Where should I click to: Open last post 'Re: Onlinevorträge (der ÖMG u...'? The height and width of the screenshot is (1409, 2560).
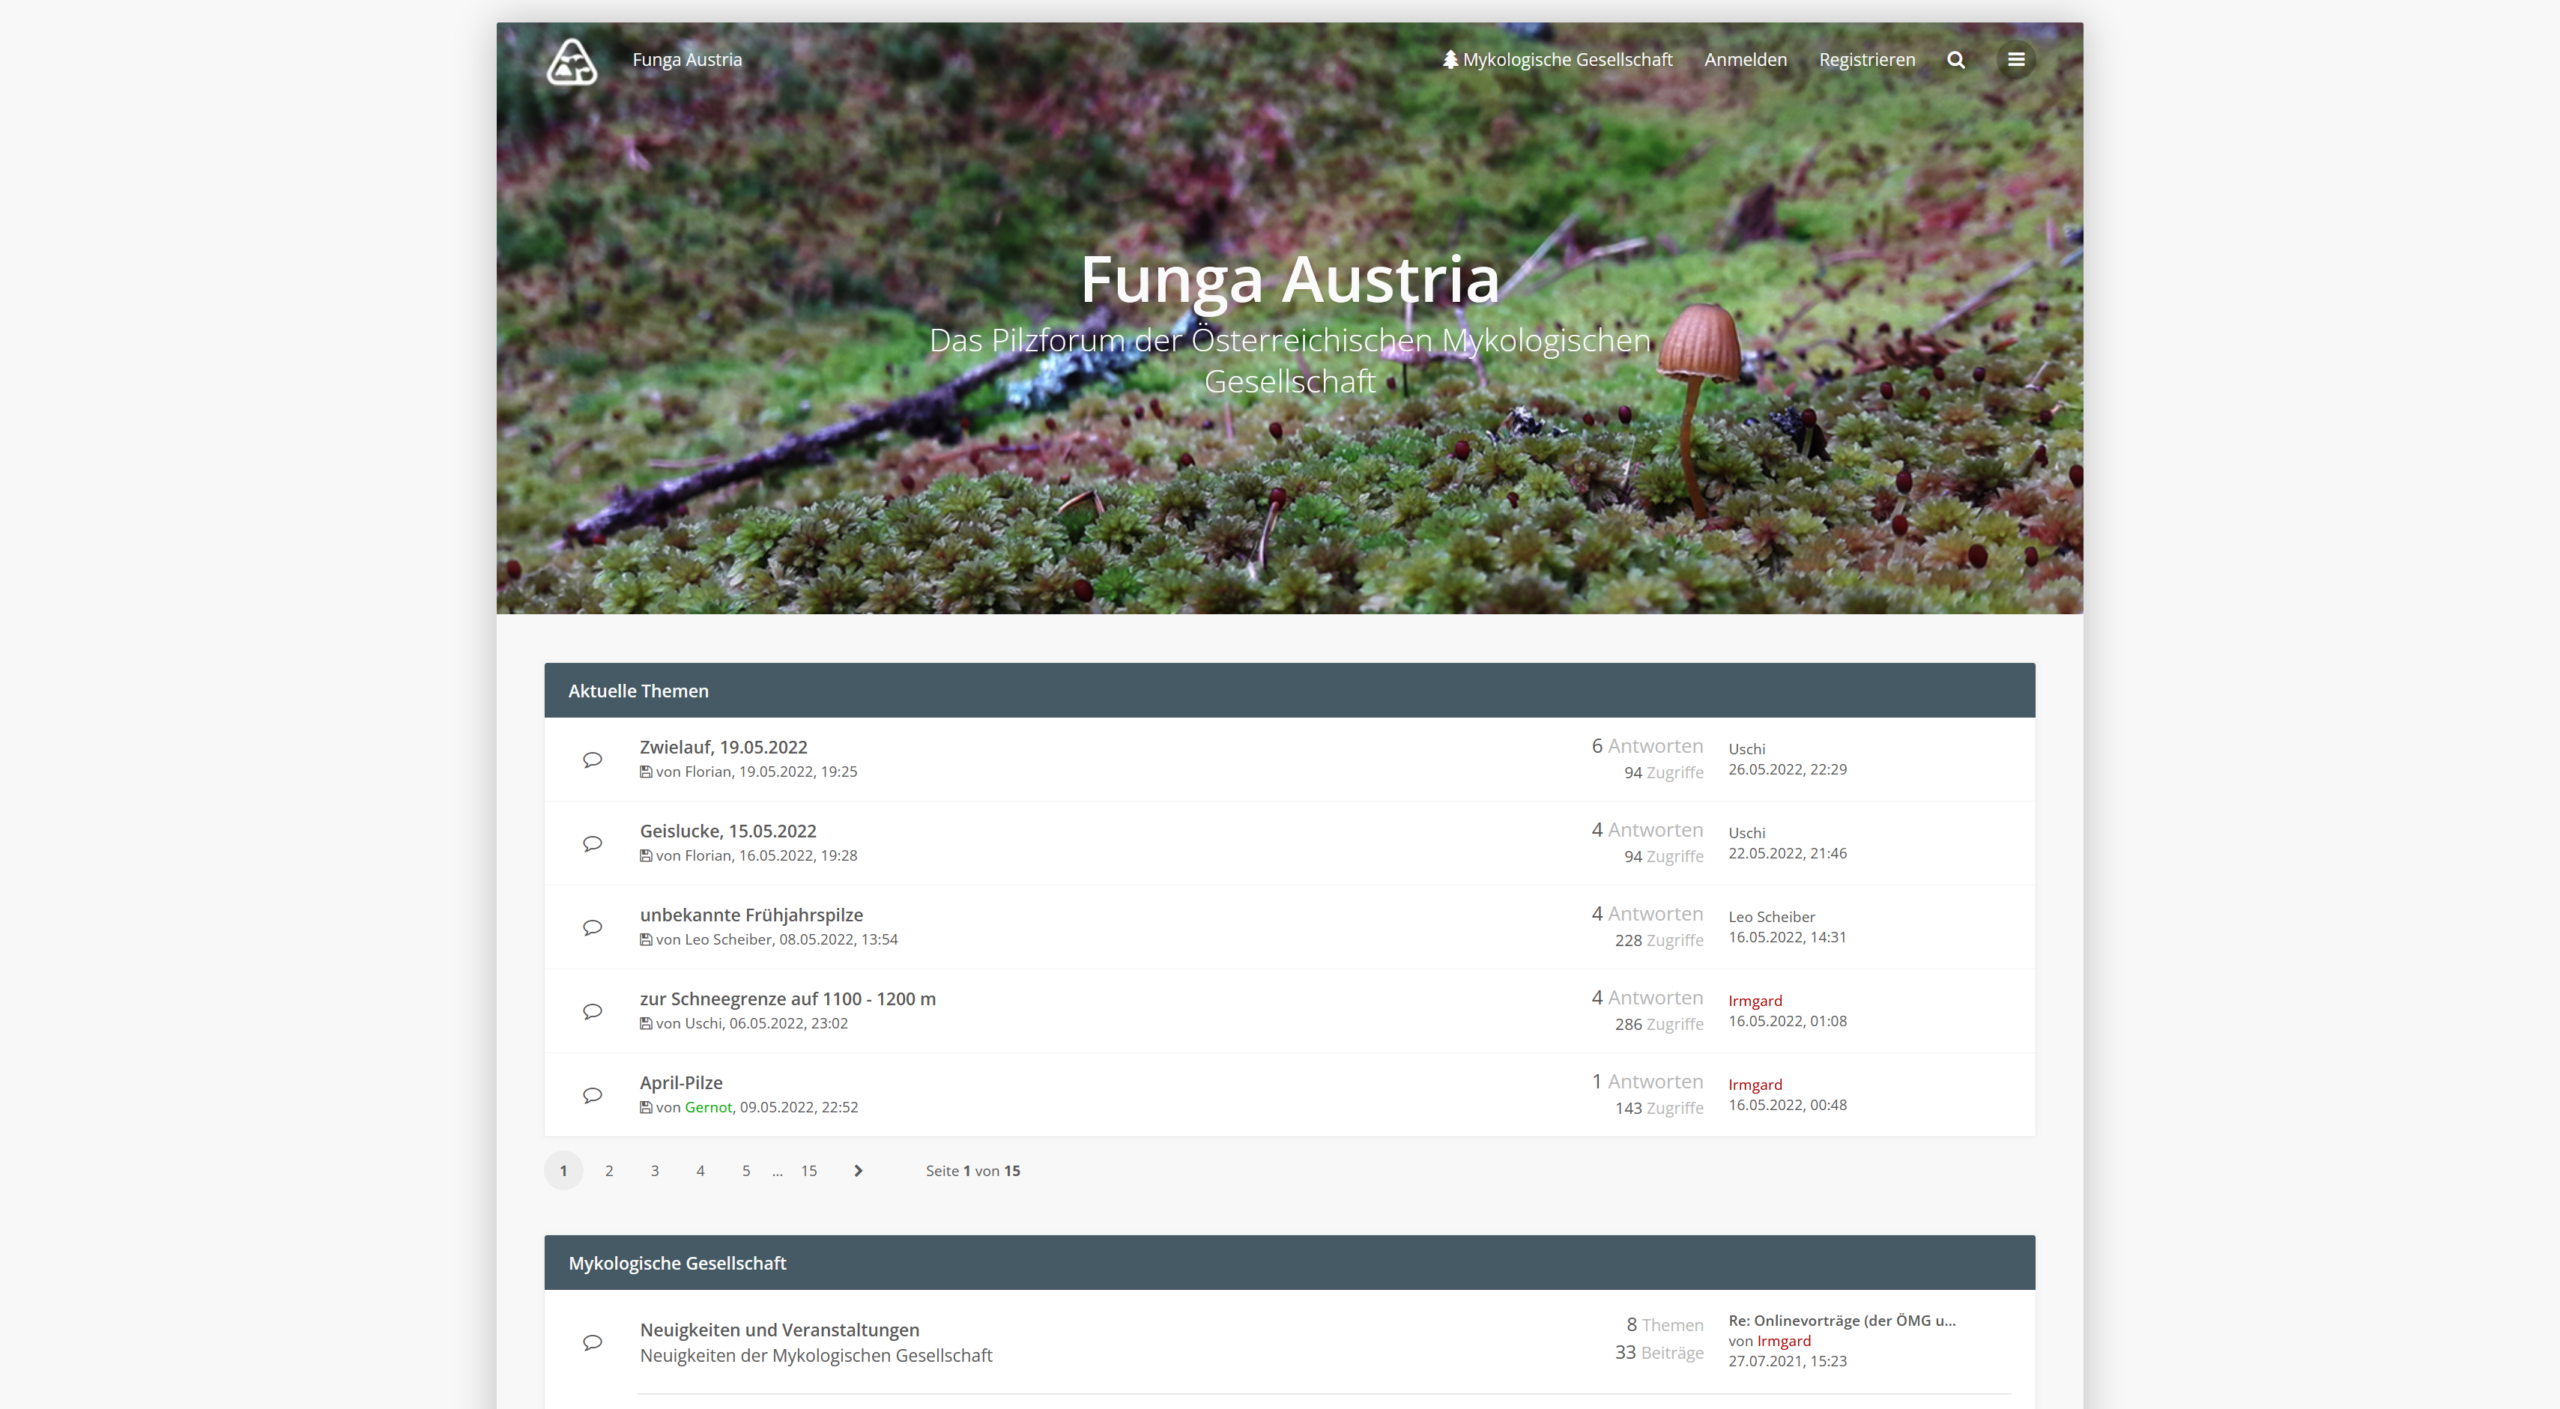pyautogui.click(x=1842, y=1321)
